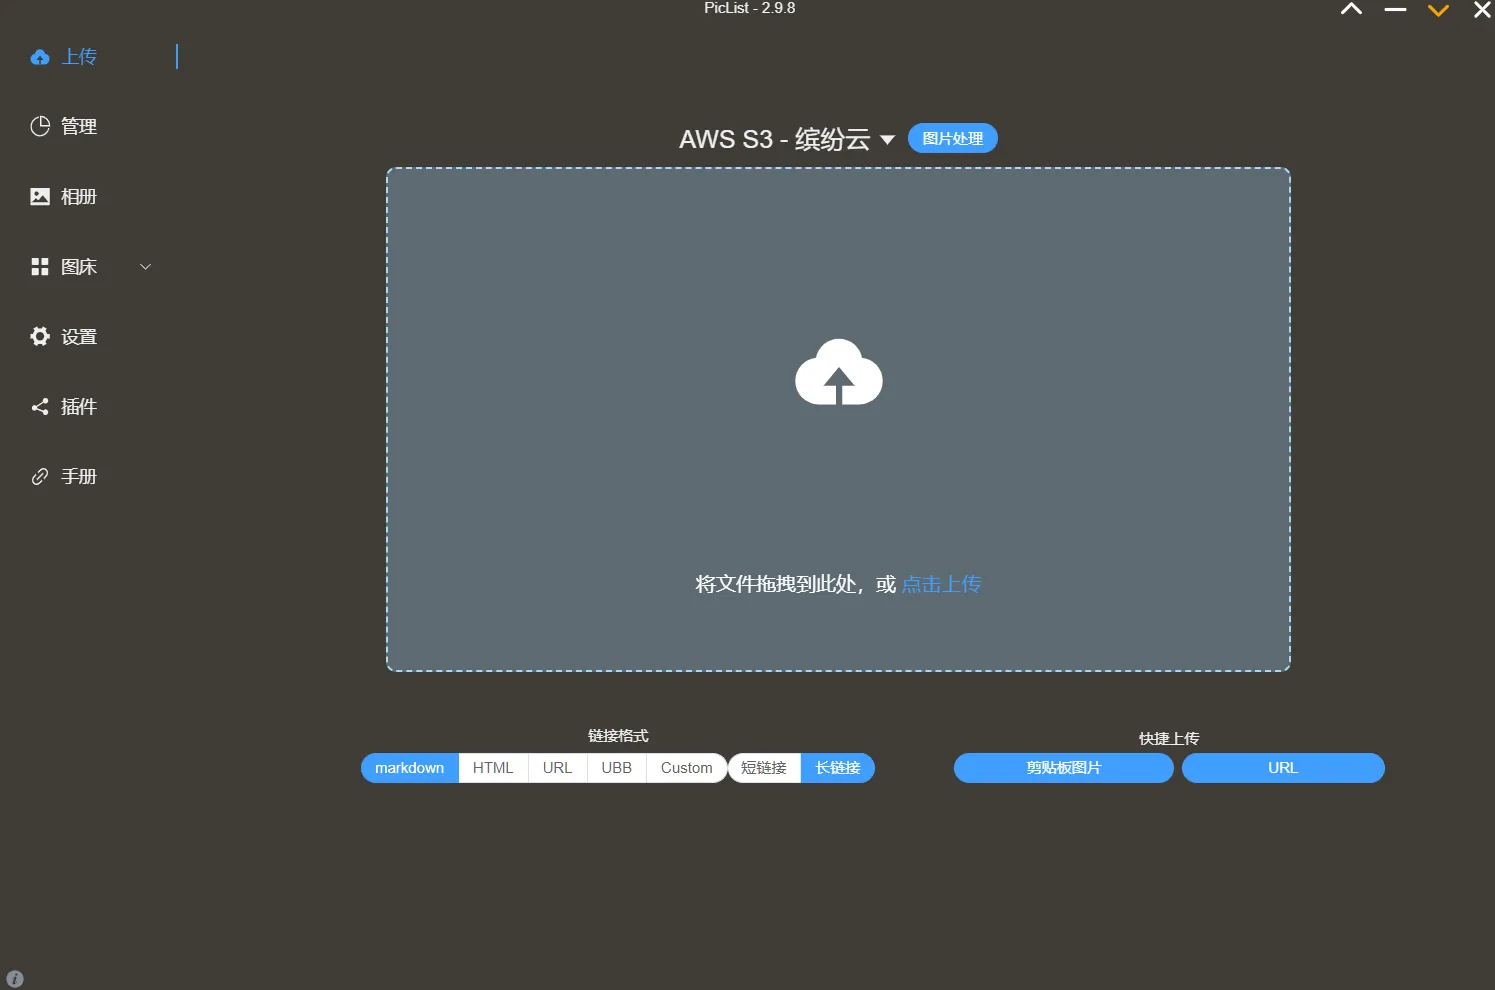The height and width of the screenshot is (990, 1495).
Task: Open the 图片处理 image processing button
Action: coord(953,139)
